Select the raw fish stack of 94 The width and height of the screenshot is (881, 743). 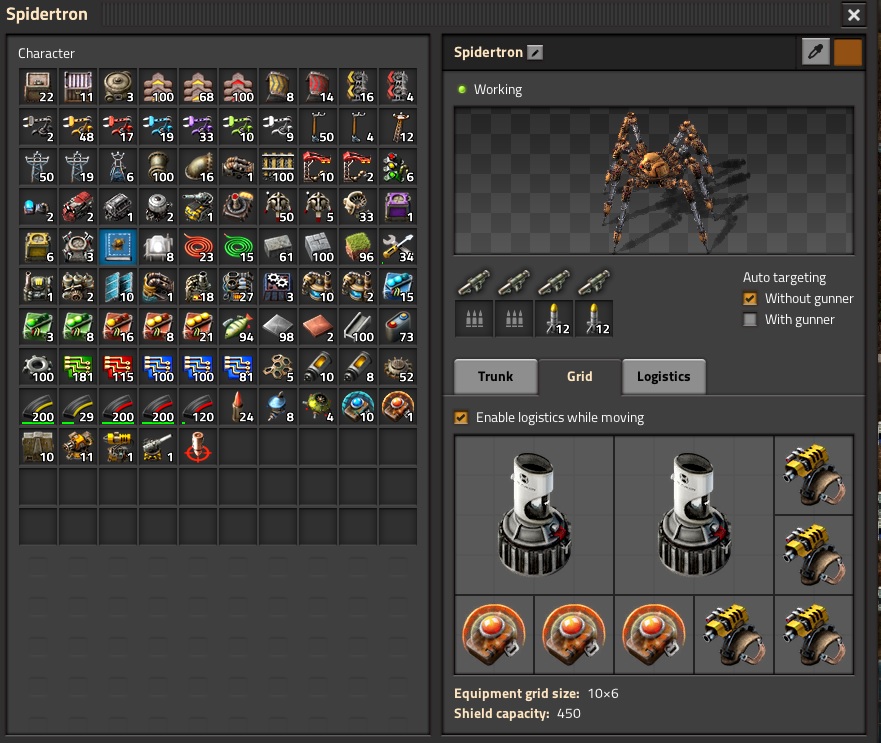[238, 327]
